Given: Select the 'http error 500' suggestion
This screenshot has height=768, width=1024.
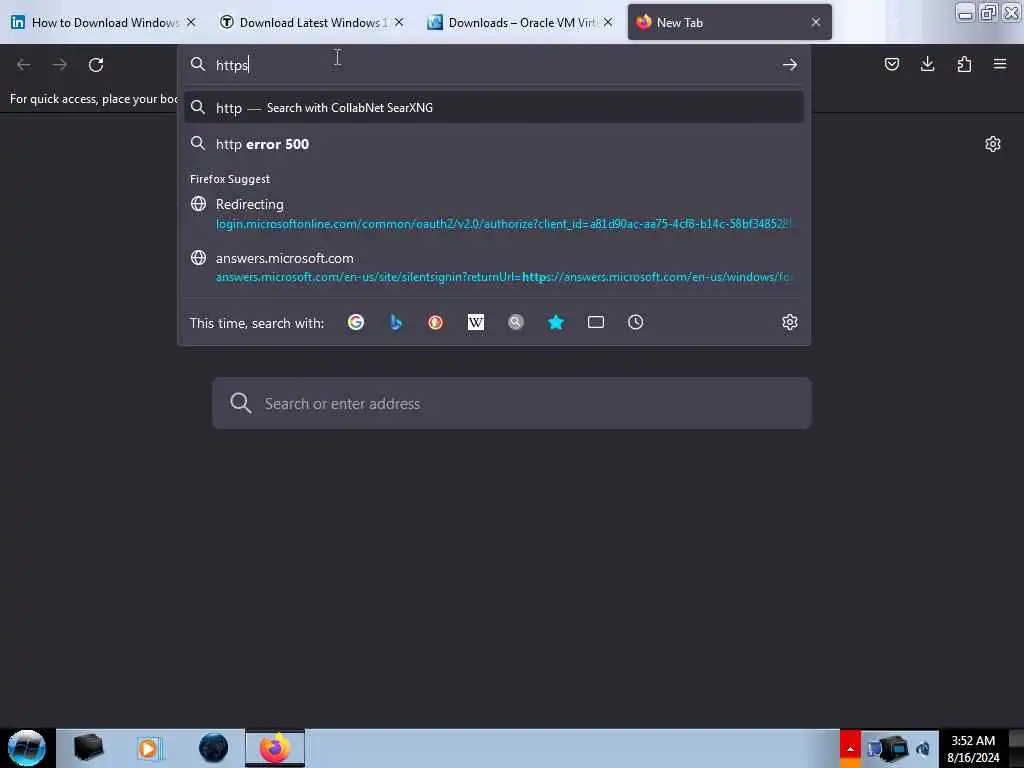Looking at the screenshot, I should coord(494,144).
